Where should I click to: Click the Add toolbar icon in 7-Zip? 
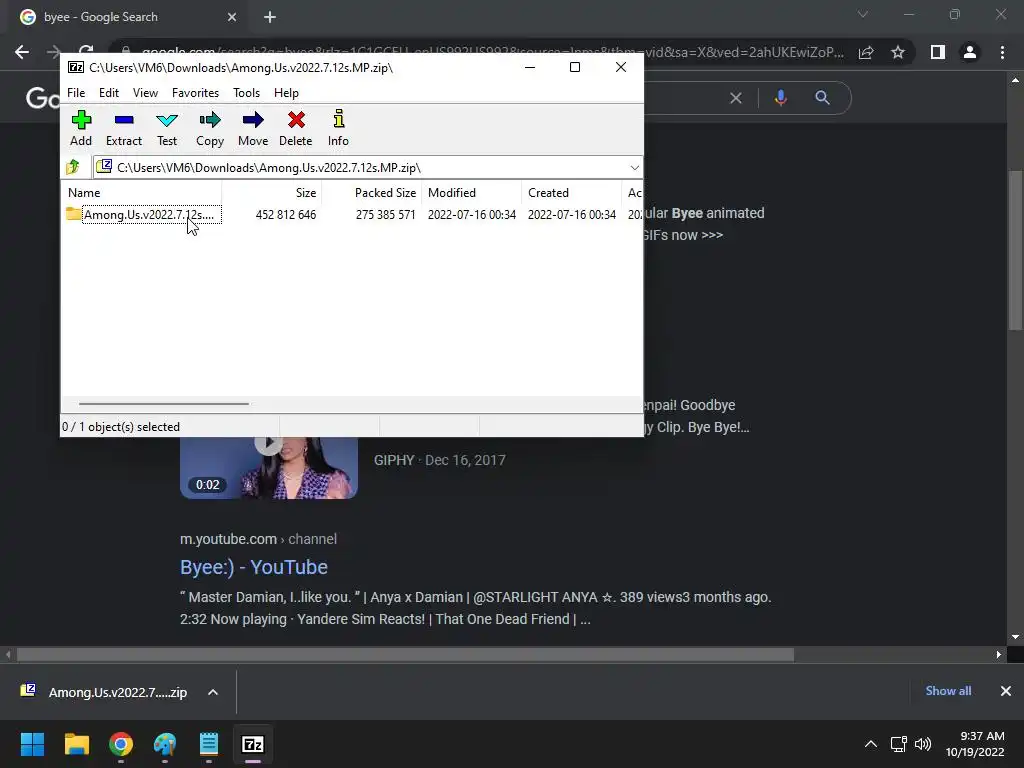81,128
